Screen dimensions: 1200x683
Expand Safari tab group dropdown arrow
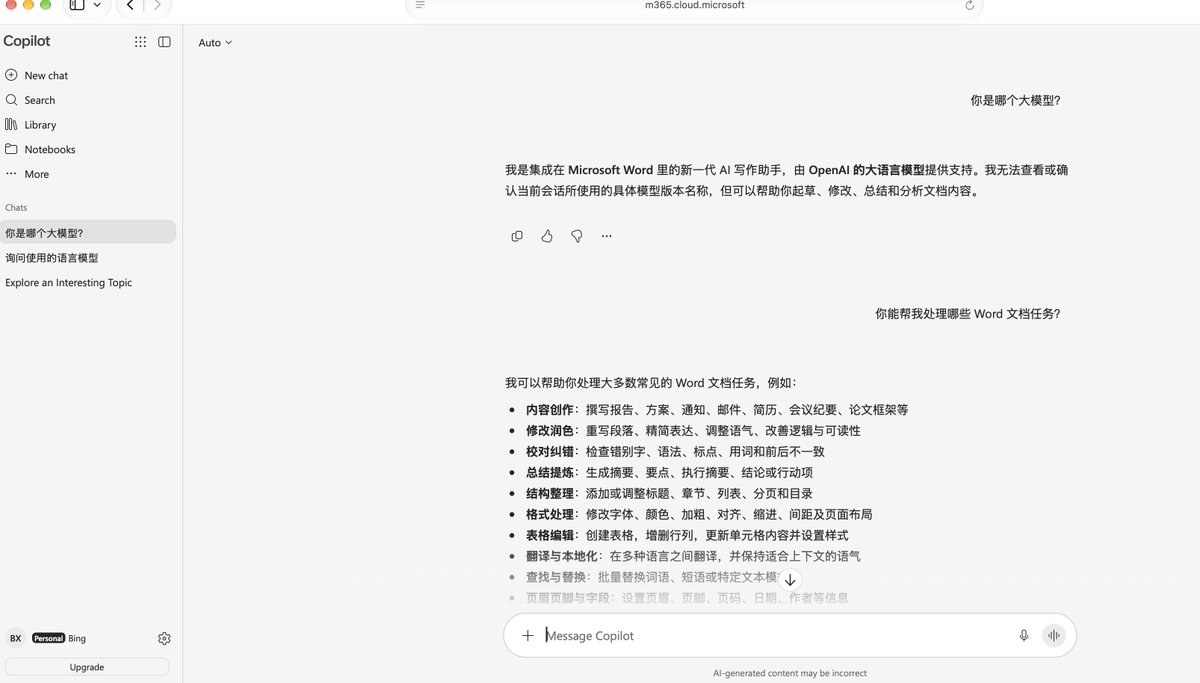97,5
